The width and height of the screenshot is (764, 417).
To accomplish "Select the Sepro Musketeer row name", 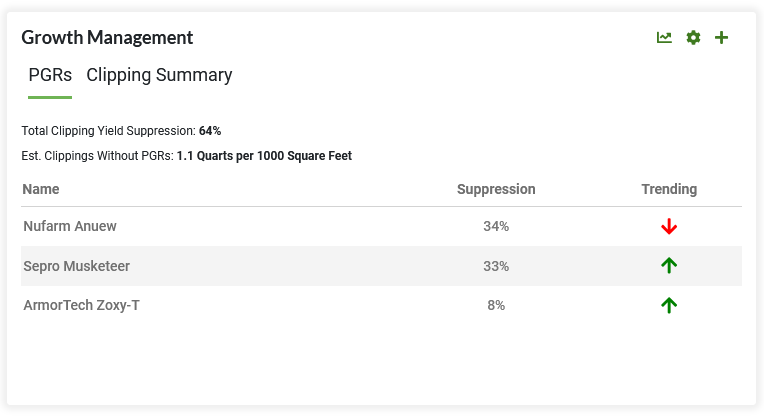I will pyautogui.click(x=76, y=266).
